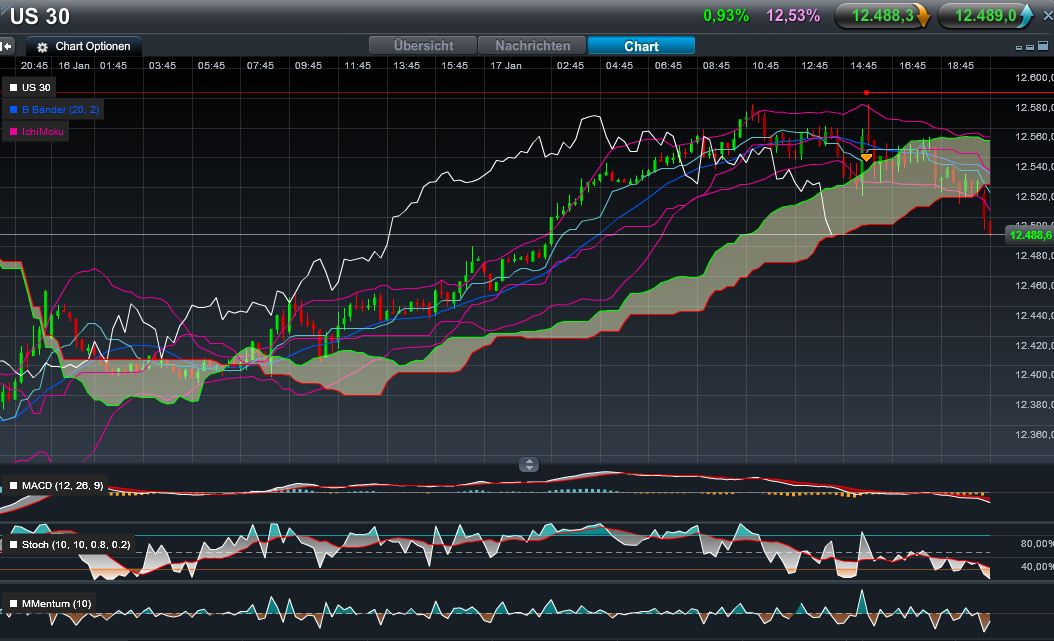1054x641 pixels.
Task: Click the white square icon beside US 30 legend
Action: [13, 87]
